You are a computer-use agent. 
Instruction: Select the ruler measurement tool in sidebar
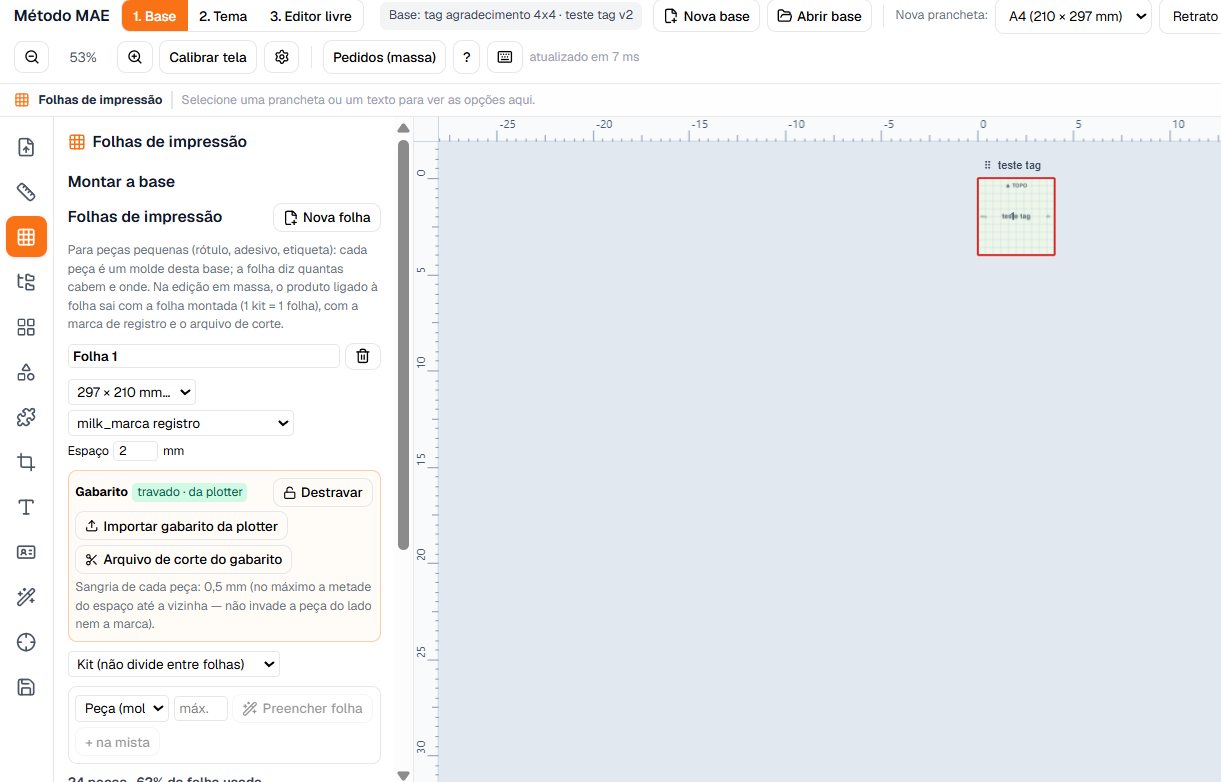(x=27, y=192)
